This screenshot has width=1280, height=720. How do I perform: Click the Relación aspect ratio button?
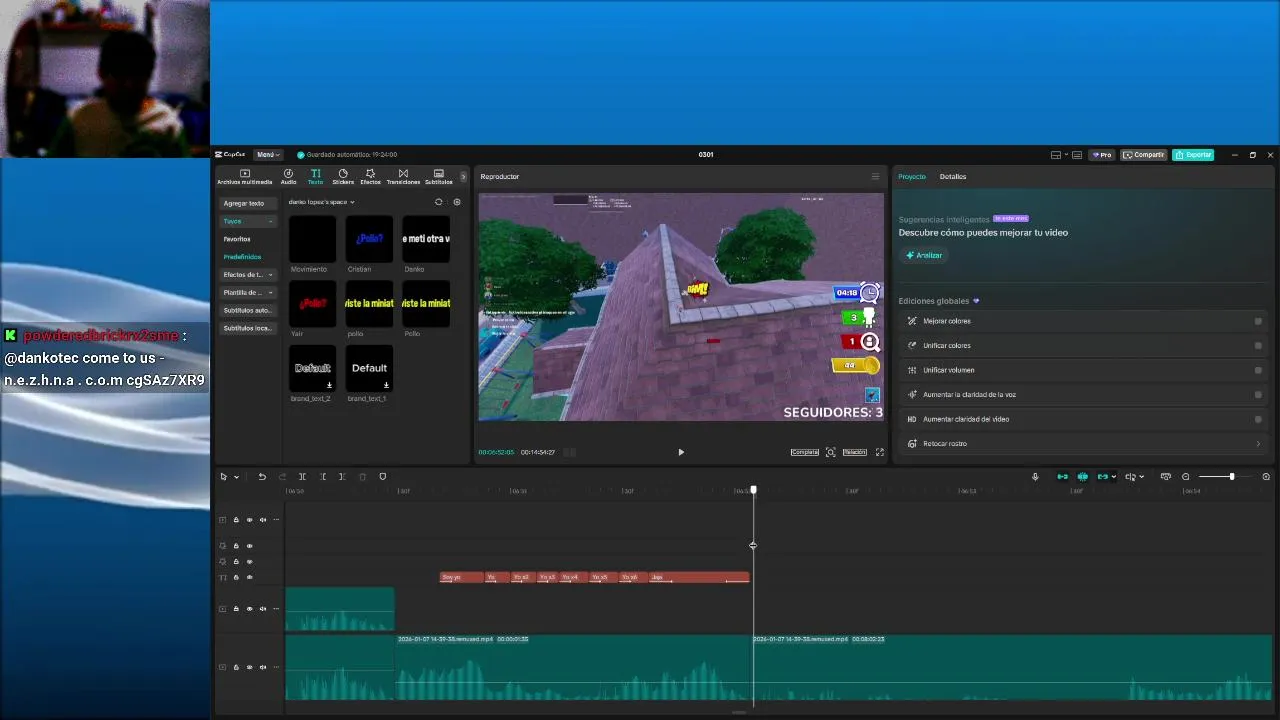point(854,452)
